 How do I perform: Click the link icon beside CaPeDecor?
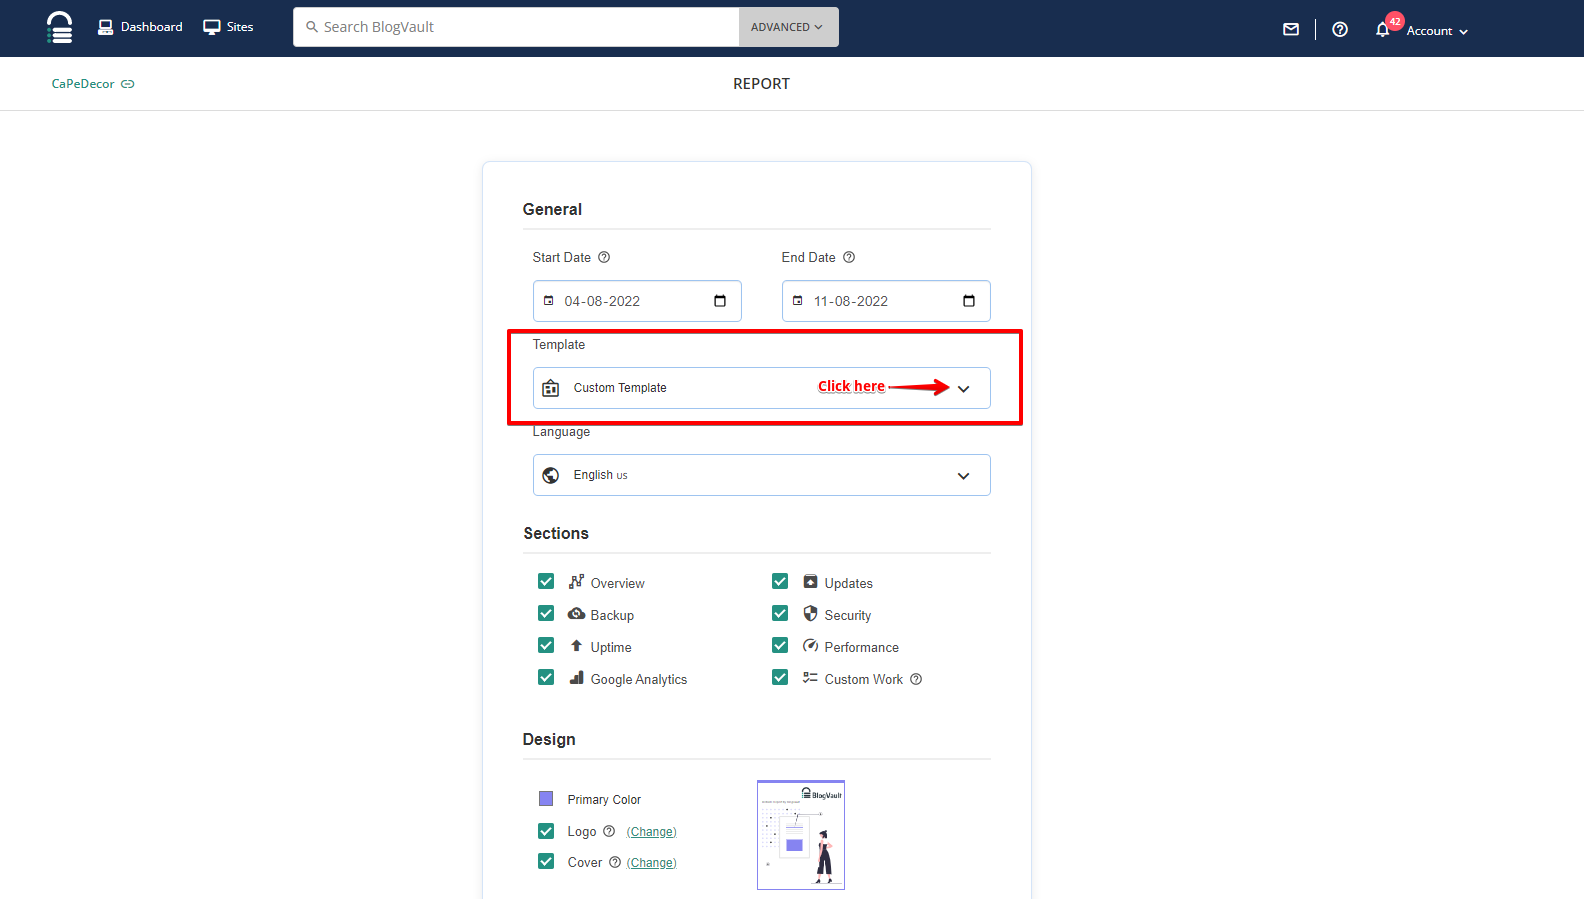click(128, 84)
